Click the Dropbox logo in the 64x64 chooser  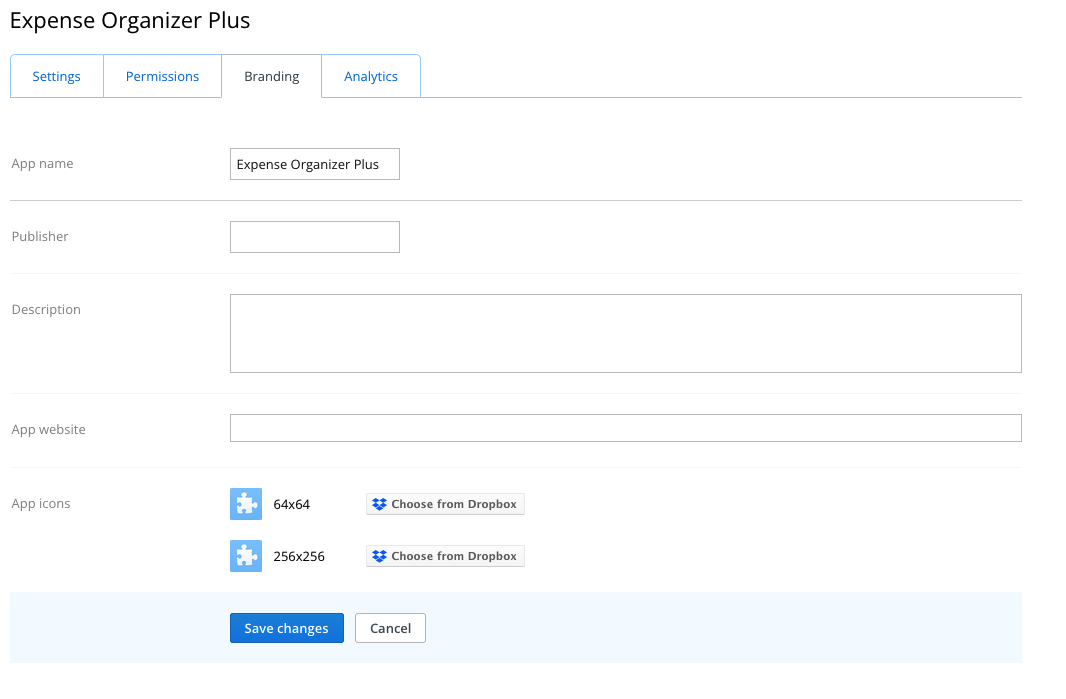click(x=379, y=504)
